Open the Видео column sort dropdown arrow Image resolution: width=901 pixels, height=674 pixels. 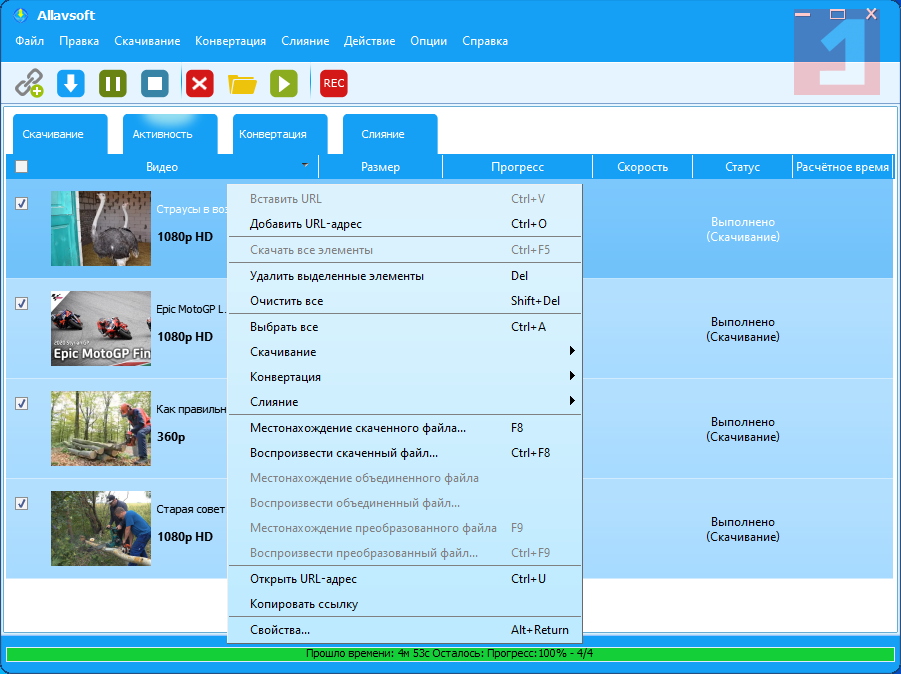point(305,165)
